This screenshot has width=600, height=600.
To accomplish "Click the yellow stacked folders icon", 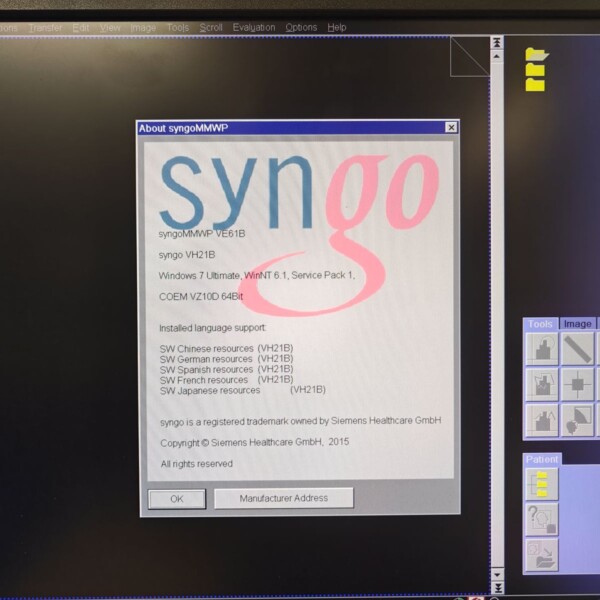I will point(537,69).
